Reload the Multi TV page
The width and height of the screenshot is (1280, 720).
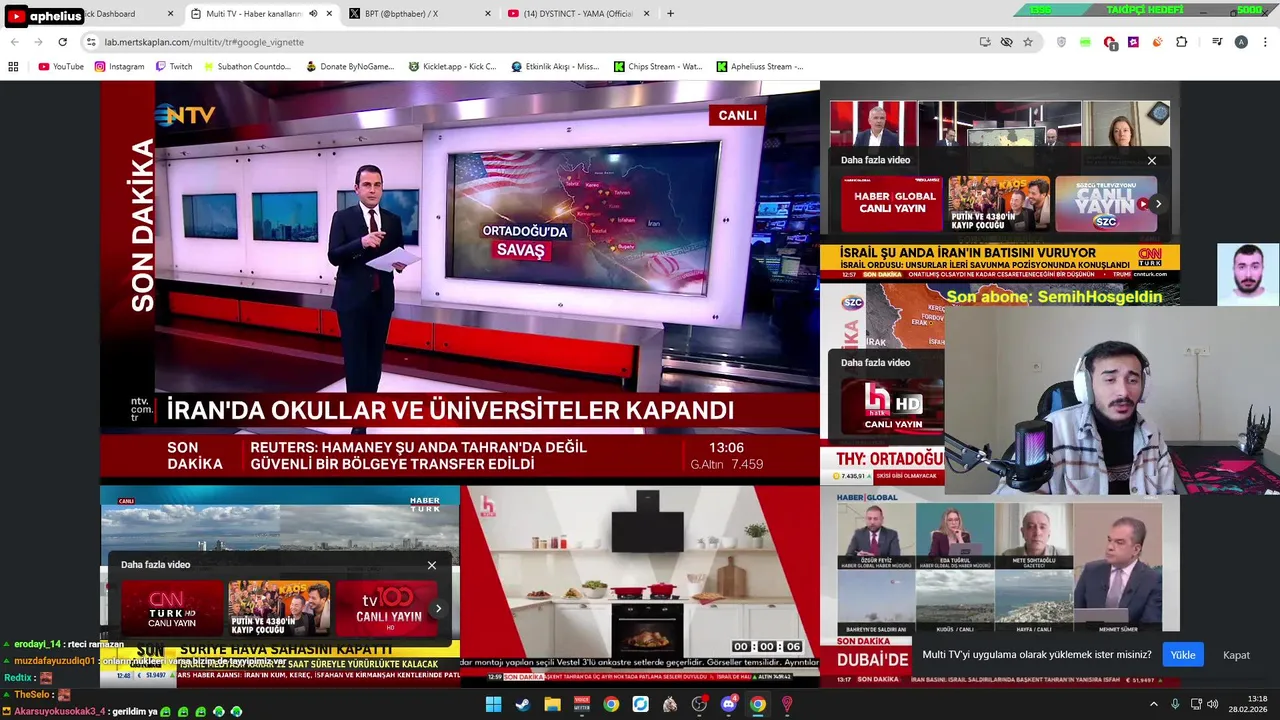point(62,42)
